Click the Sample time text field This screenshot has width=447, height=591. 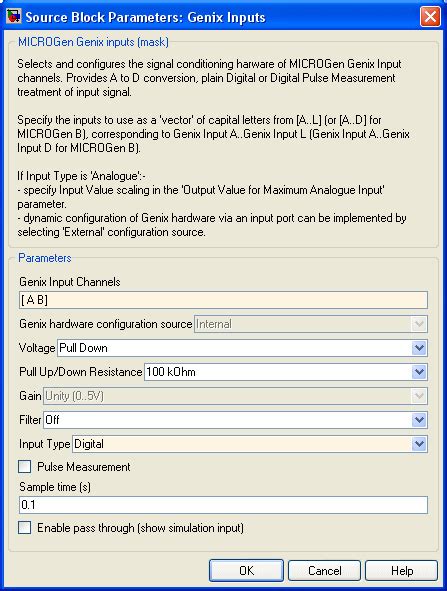click(224, 505)
